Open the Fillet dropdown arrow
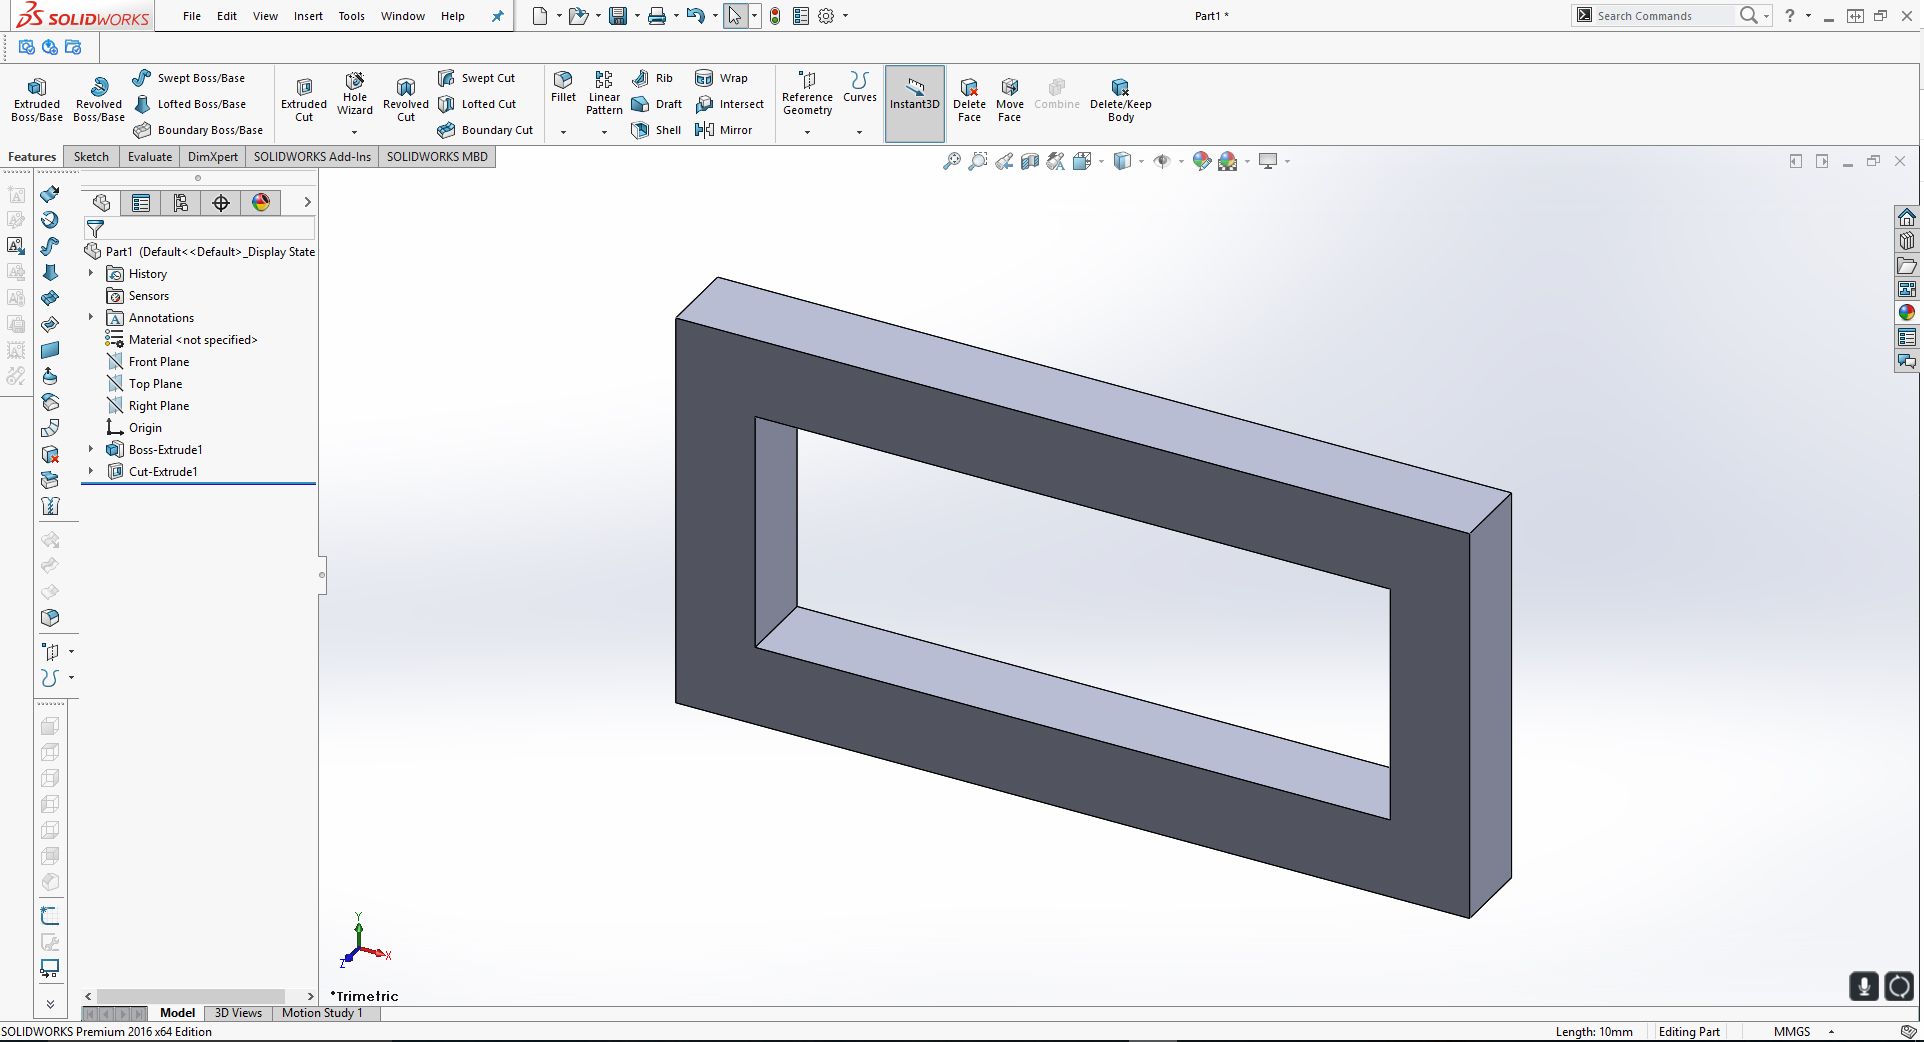 pos(563,132)
